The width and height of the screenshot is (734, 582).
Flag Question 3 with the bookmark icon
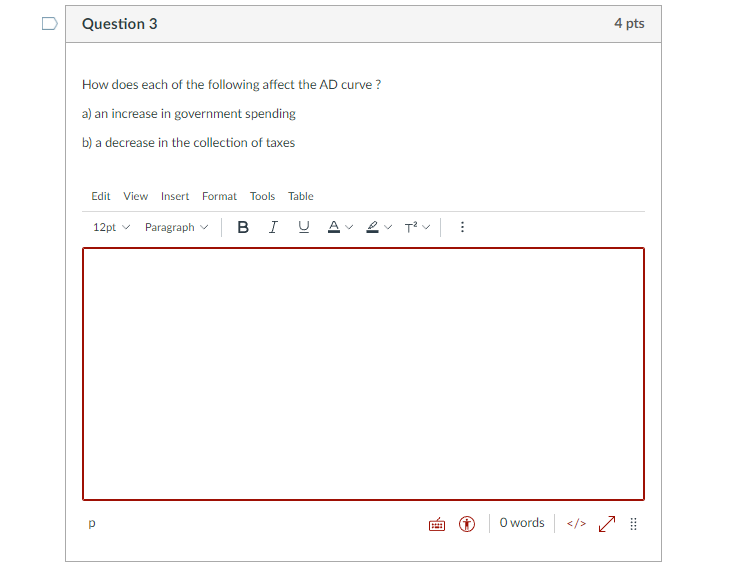click(50, 23)
